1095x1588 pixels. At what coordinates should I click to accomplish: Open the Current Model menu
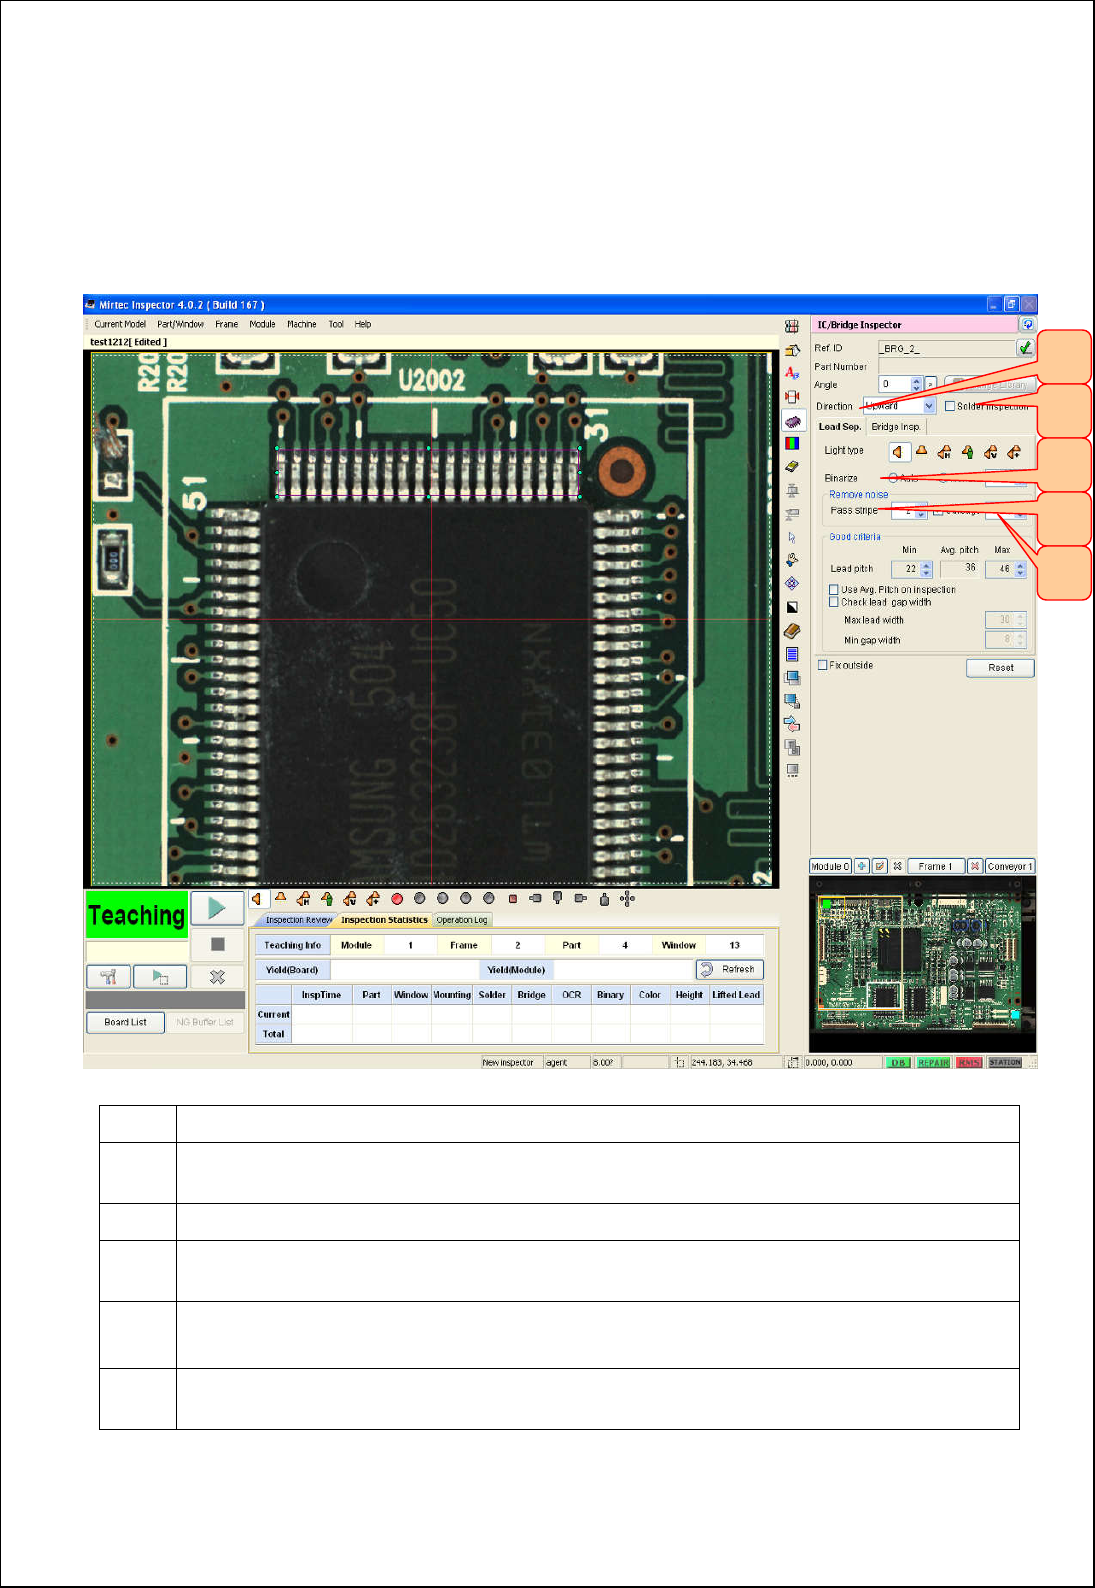click(120, 324)
